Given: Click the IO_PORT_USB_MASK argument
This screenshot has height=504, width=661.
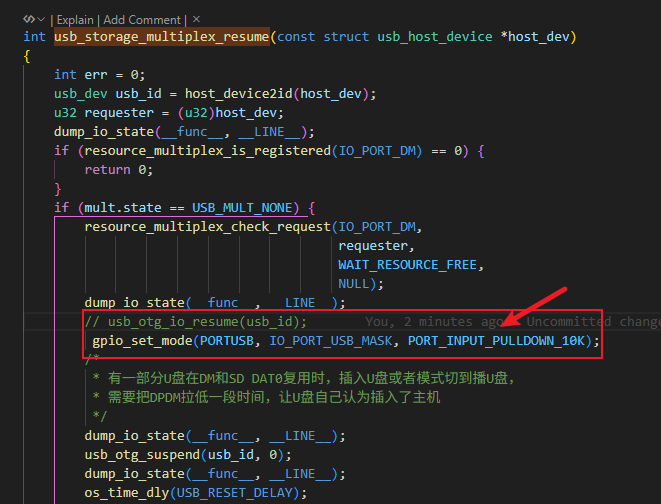Looking at the screenshot, I should pos(331,340).
